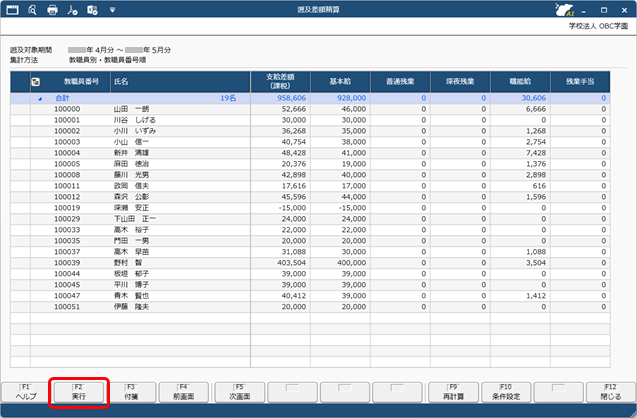Click the 深夜残業 column header
The image size is (637, 418).
460,82
